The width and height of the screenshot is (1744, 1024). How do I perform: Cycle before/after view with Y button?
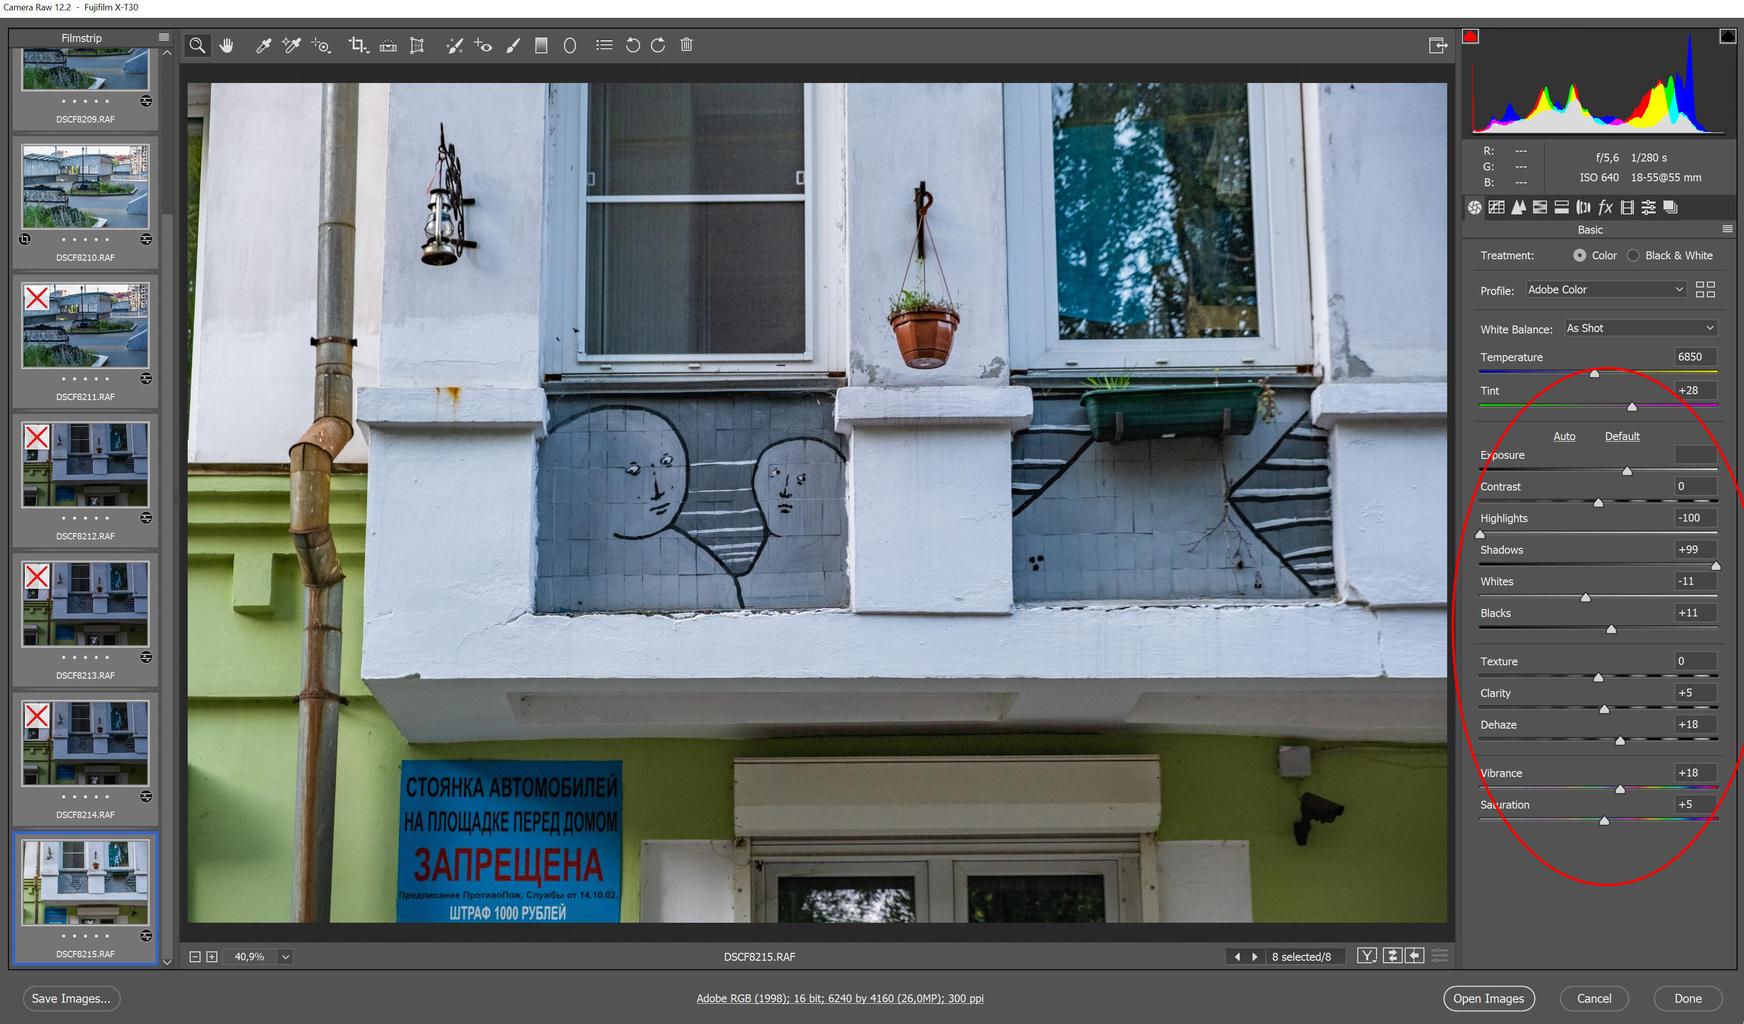[1367, 956]
